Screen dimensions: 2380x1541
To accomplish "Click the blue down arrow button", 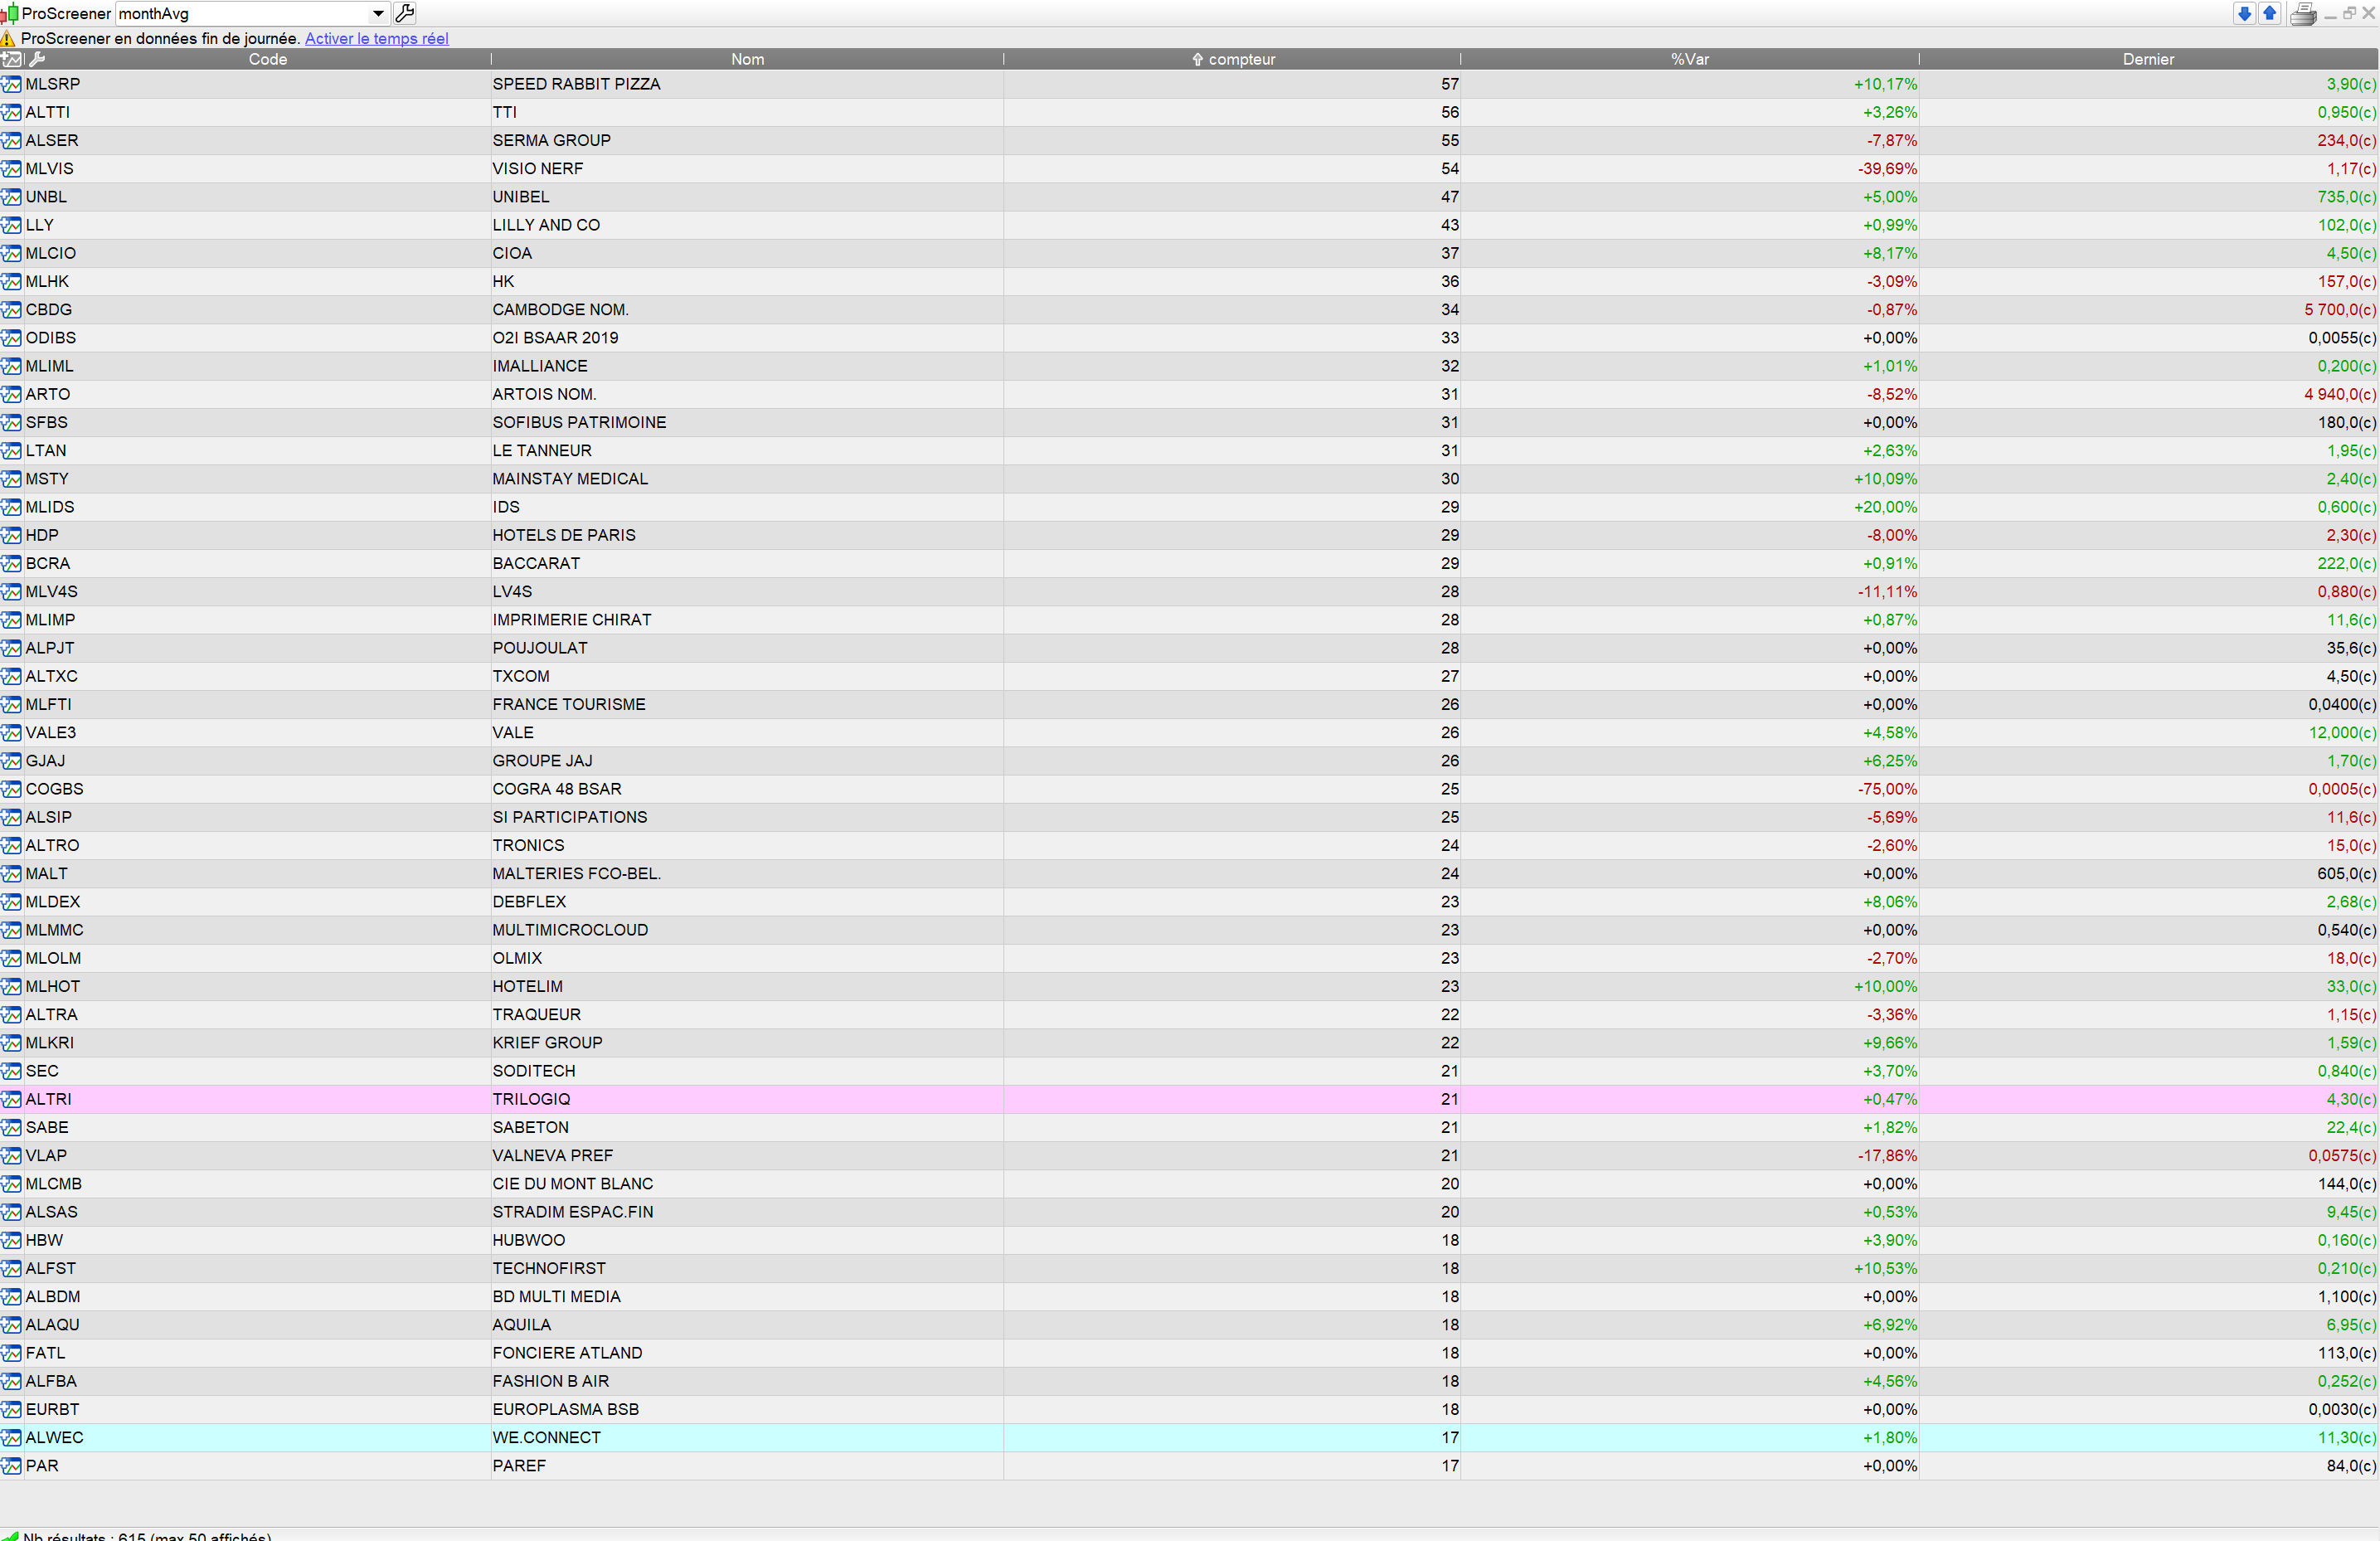I will tap(2244, 13).
